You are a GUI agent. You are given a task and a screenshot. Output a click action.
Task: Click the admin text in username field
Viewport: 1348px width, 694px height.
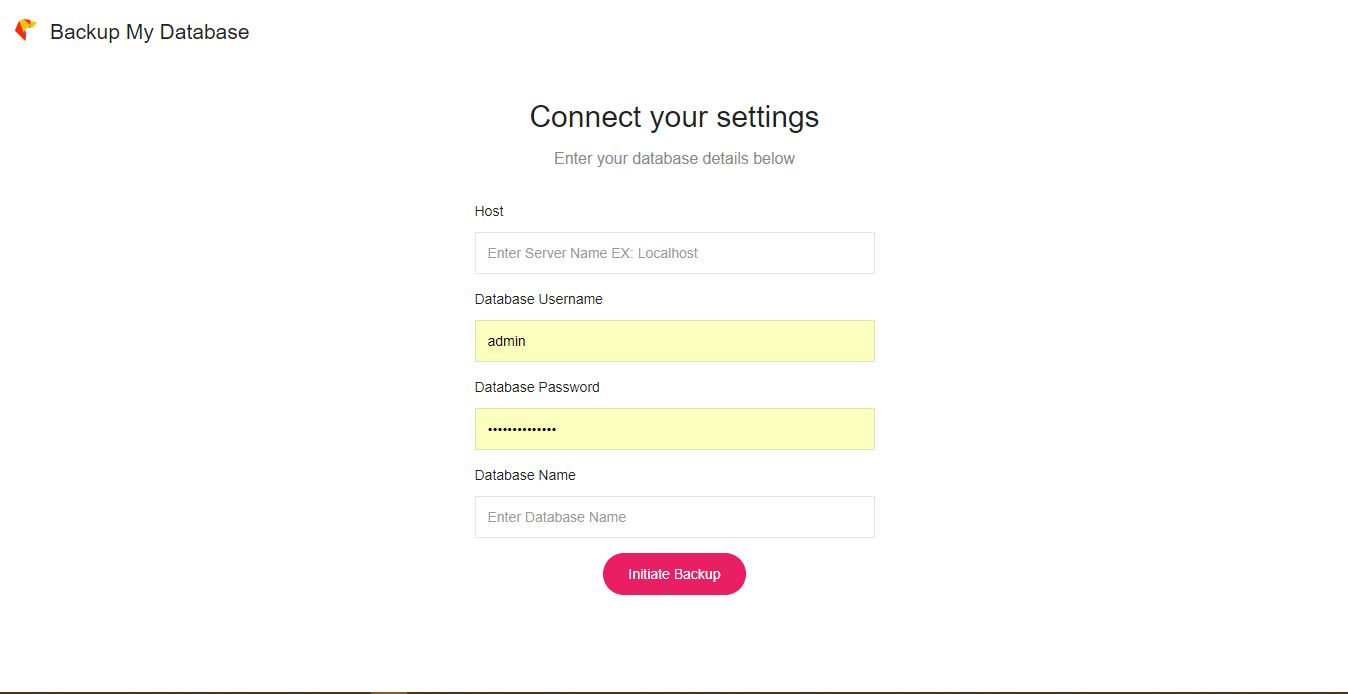pyautogui.click(x=506, y=341)
